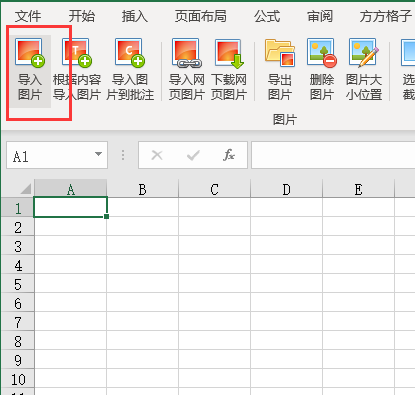Click the formula bar input area
This screenshot has width=415, height=395.
point(333,155)
